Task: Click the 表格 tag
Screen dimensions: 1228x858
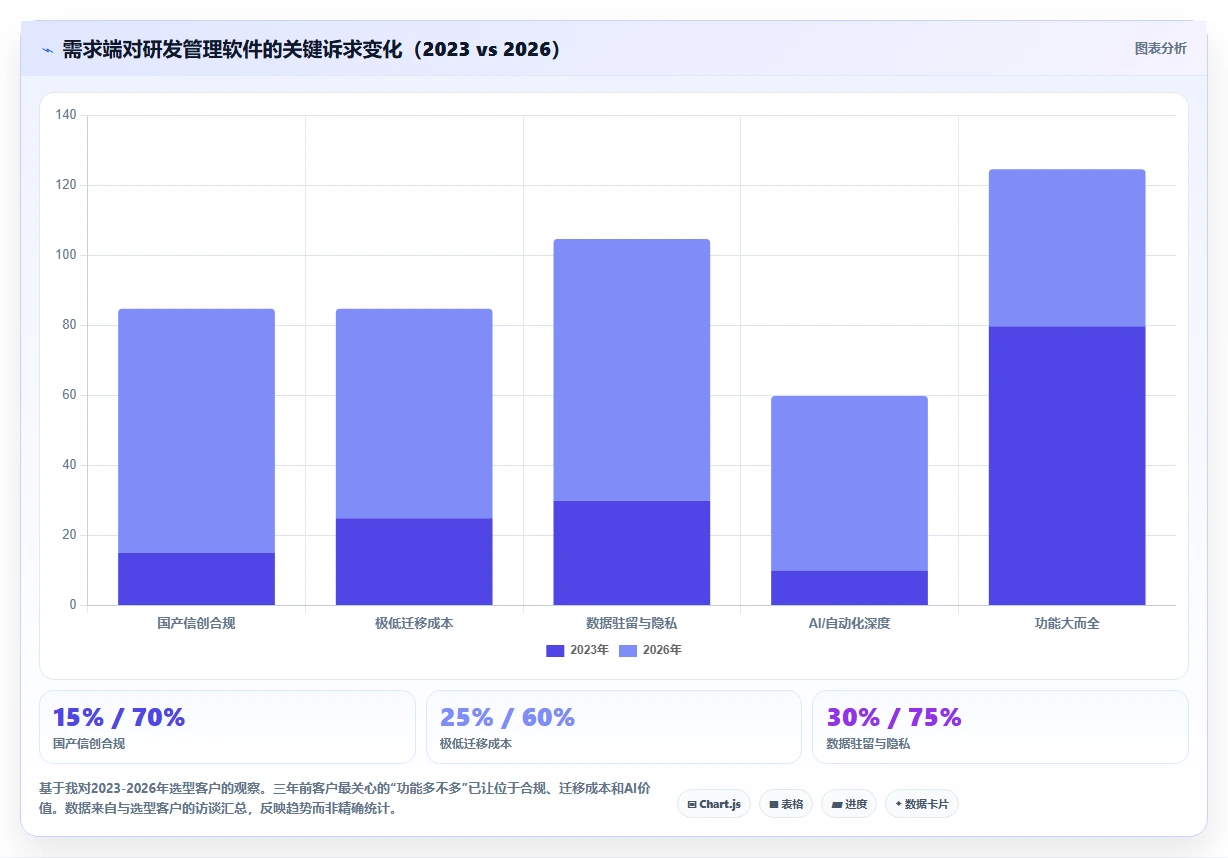Action: (786, 804)
